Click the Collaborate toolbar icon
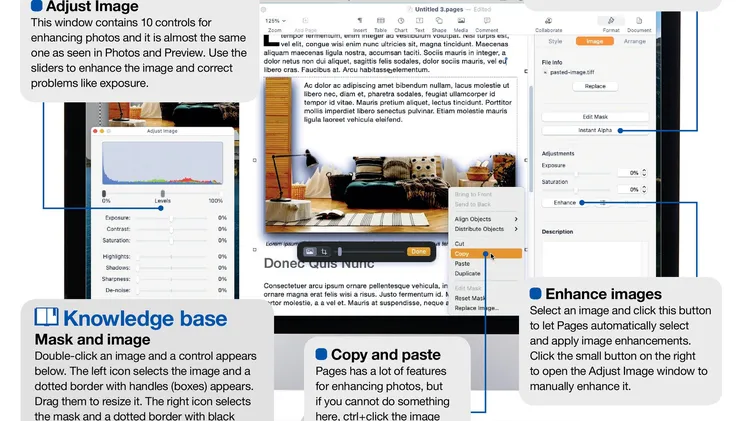 [x=549, y=21]
